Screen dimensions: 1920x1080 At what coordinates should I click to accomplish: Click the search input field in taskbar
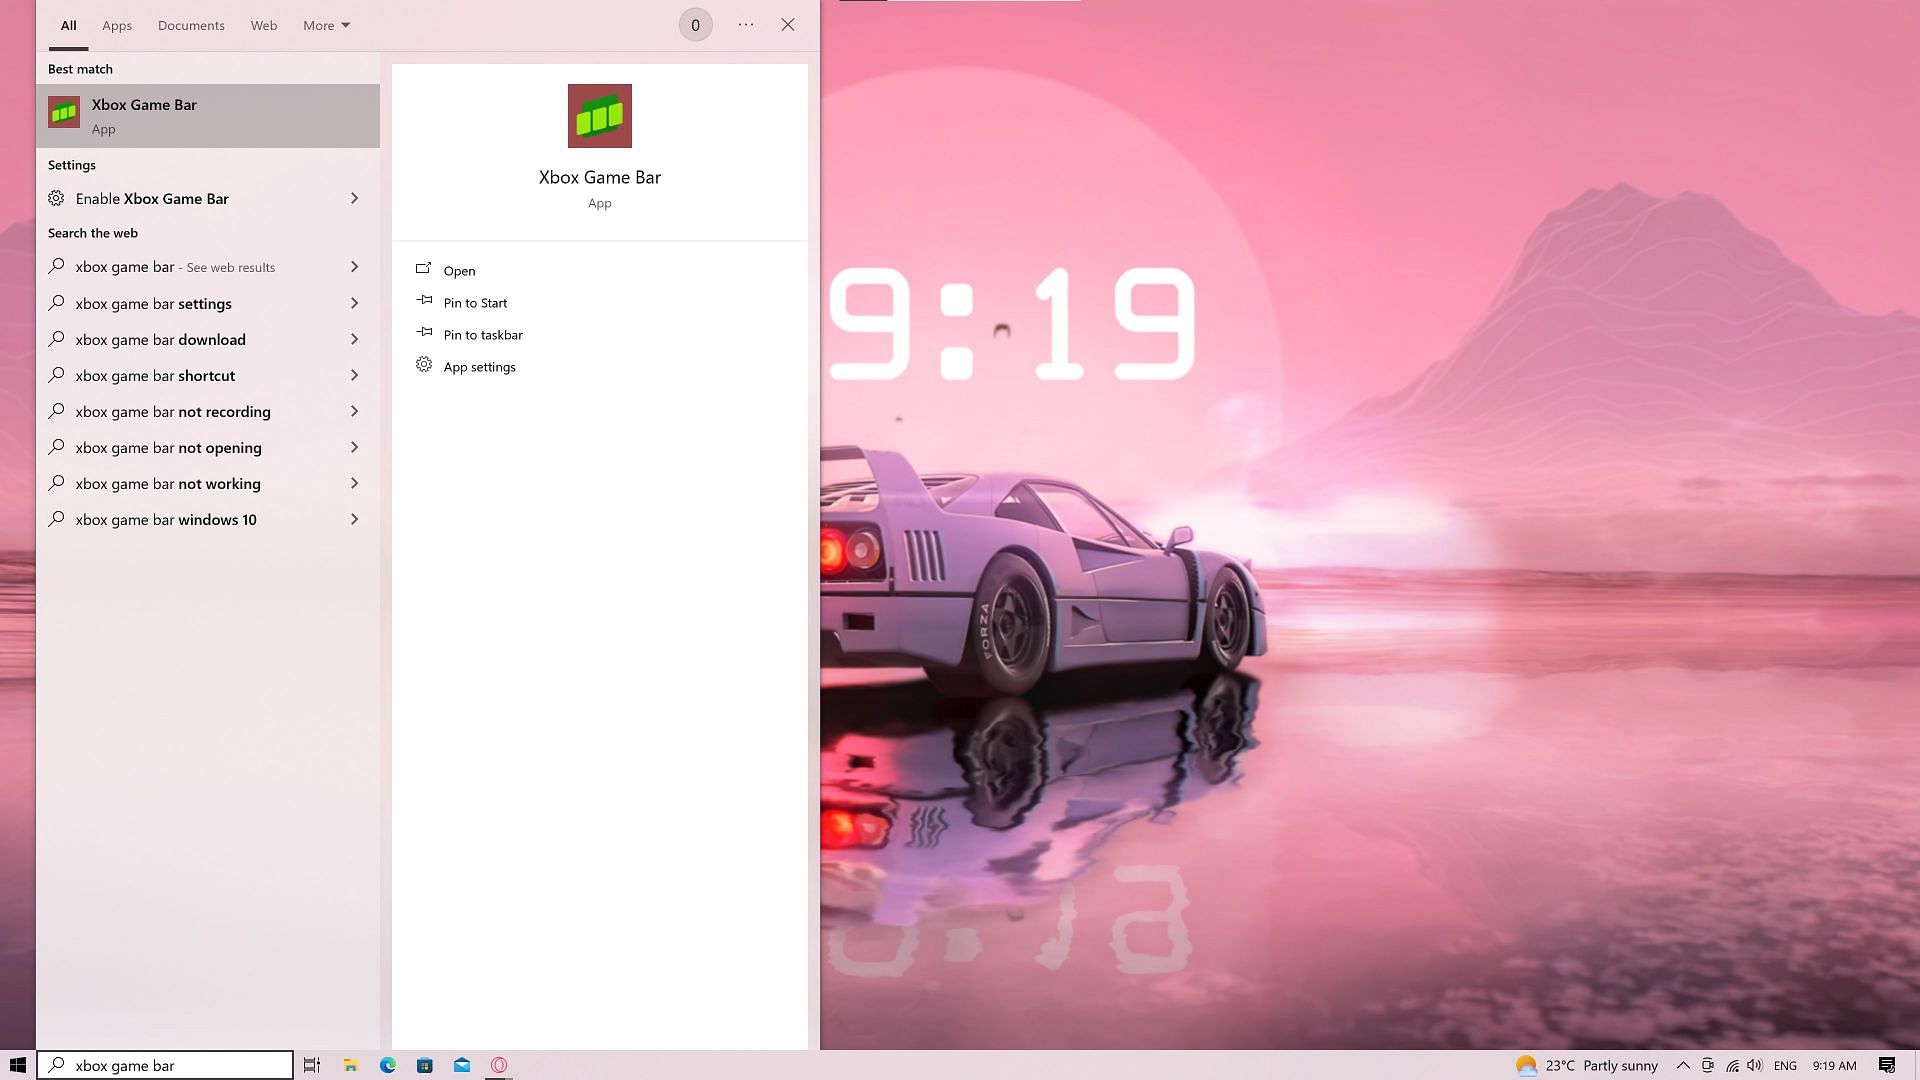pos(165,1065)
